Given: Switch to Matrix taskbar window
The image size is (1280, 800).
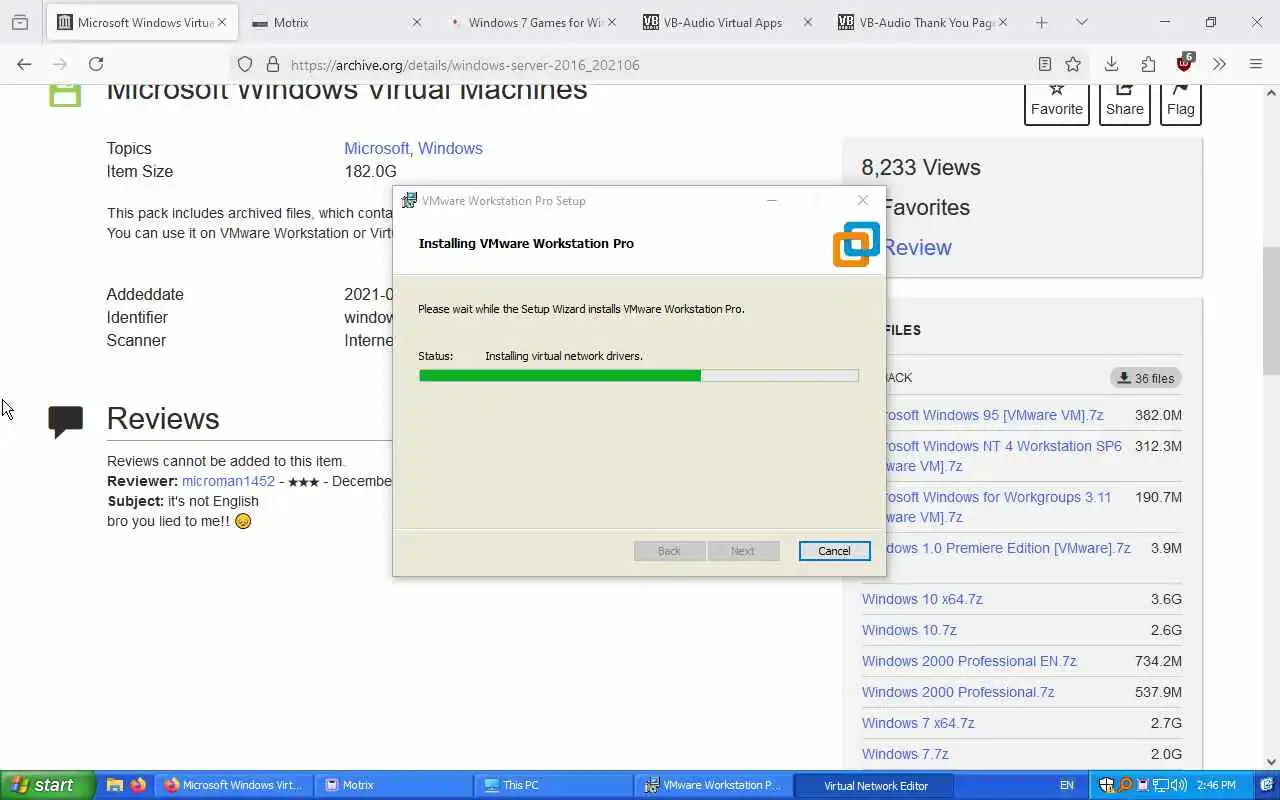Looking at the screenshot, I should click(x=393, y=785).
